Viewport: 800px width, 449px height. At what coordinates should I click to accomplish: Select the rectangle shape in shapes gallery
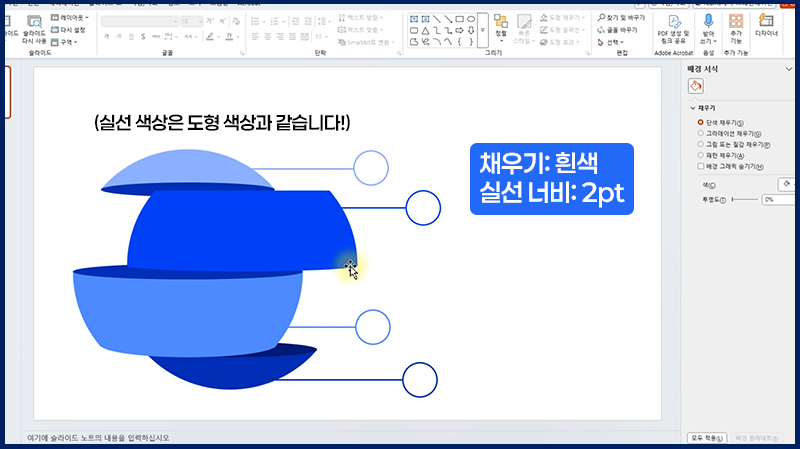(460, 19)
